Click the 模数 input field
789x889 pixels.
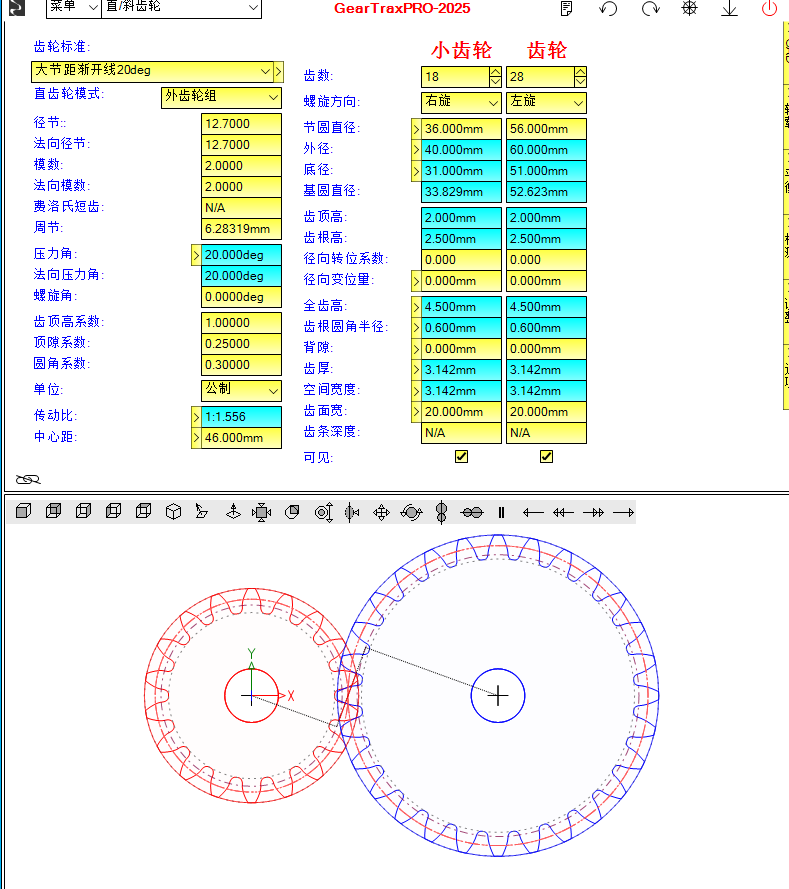(x=240, y=166)
